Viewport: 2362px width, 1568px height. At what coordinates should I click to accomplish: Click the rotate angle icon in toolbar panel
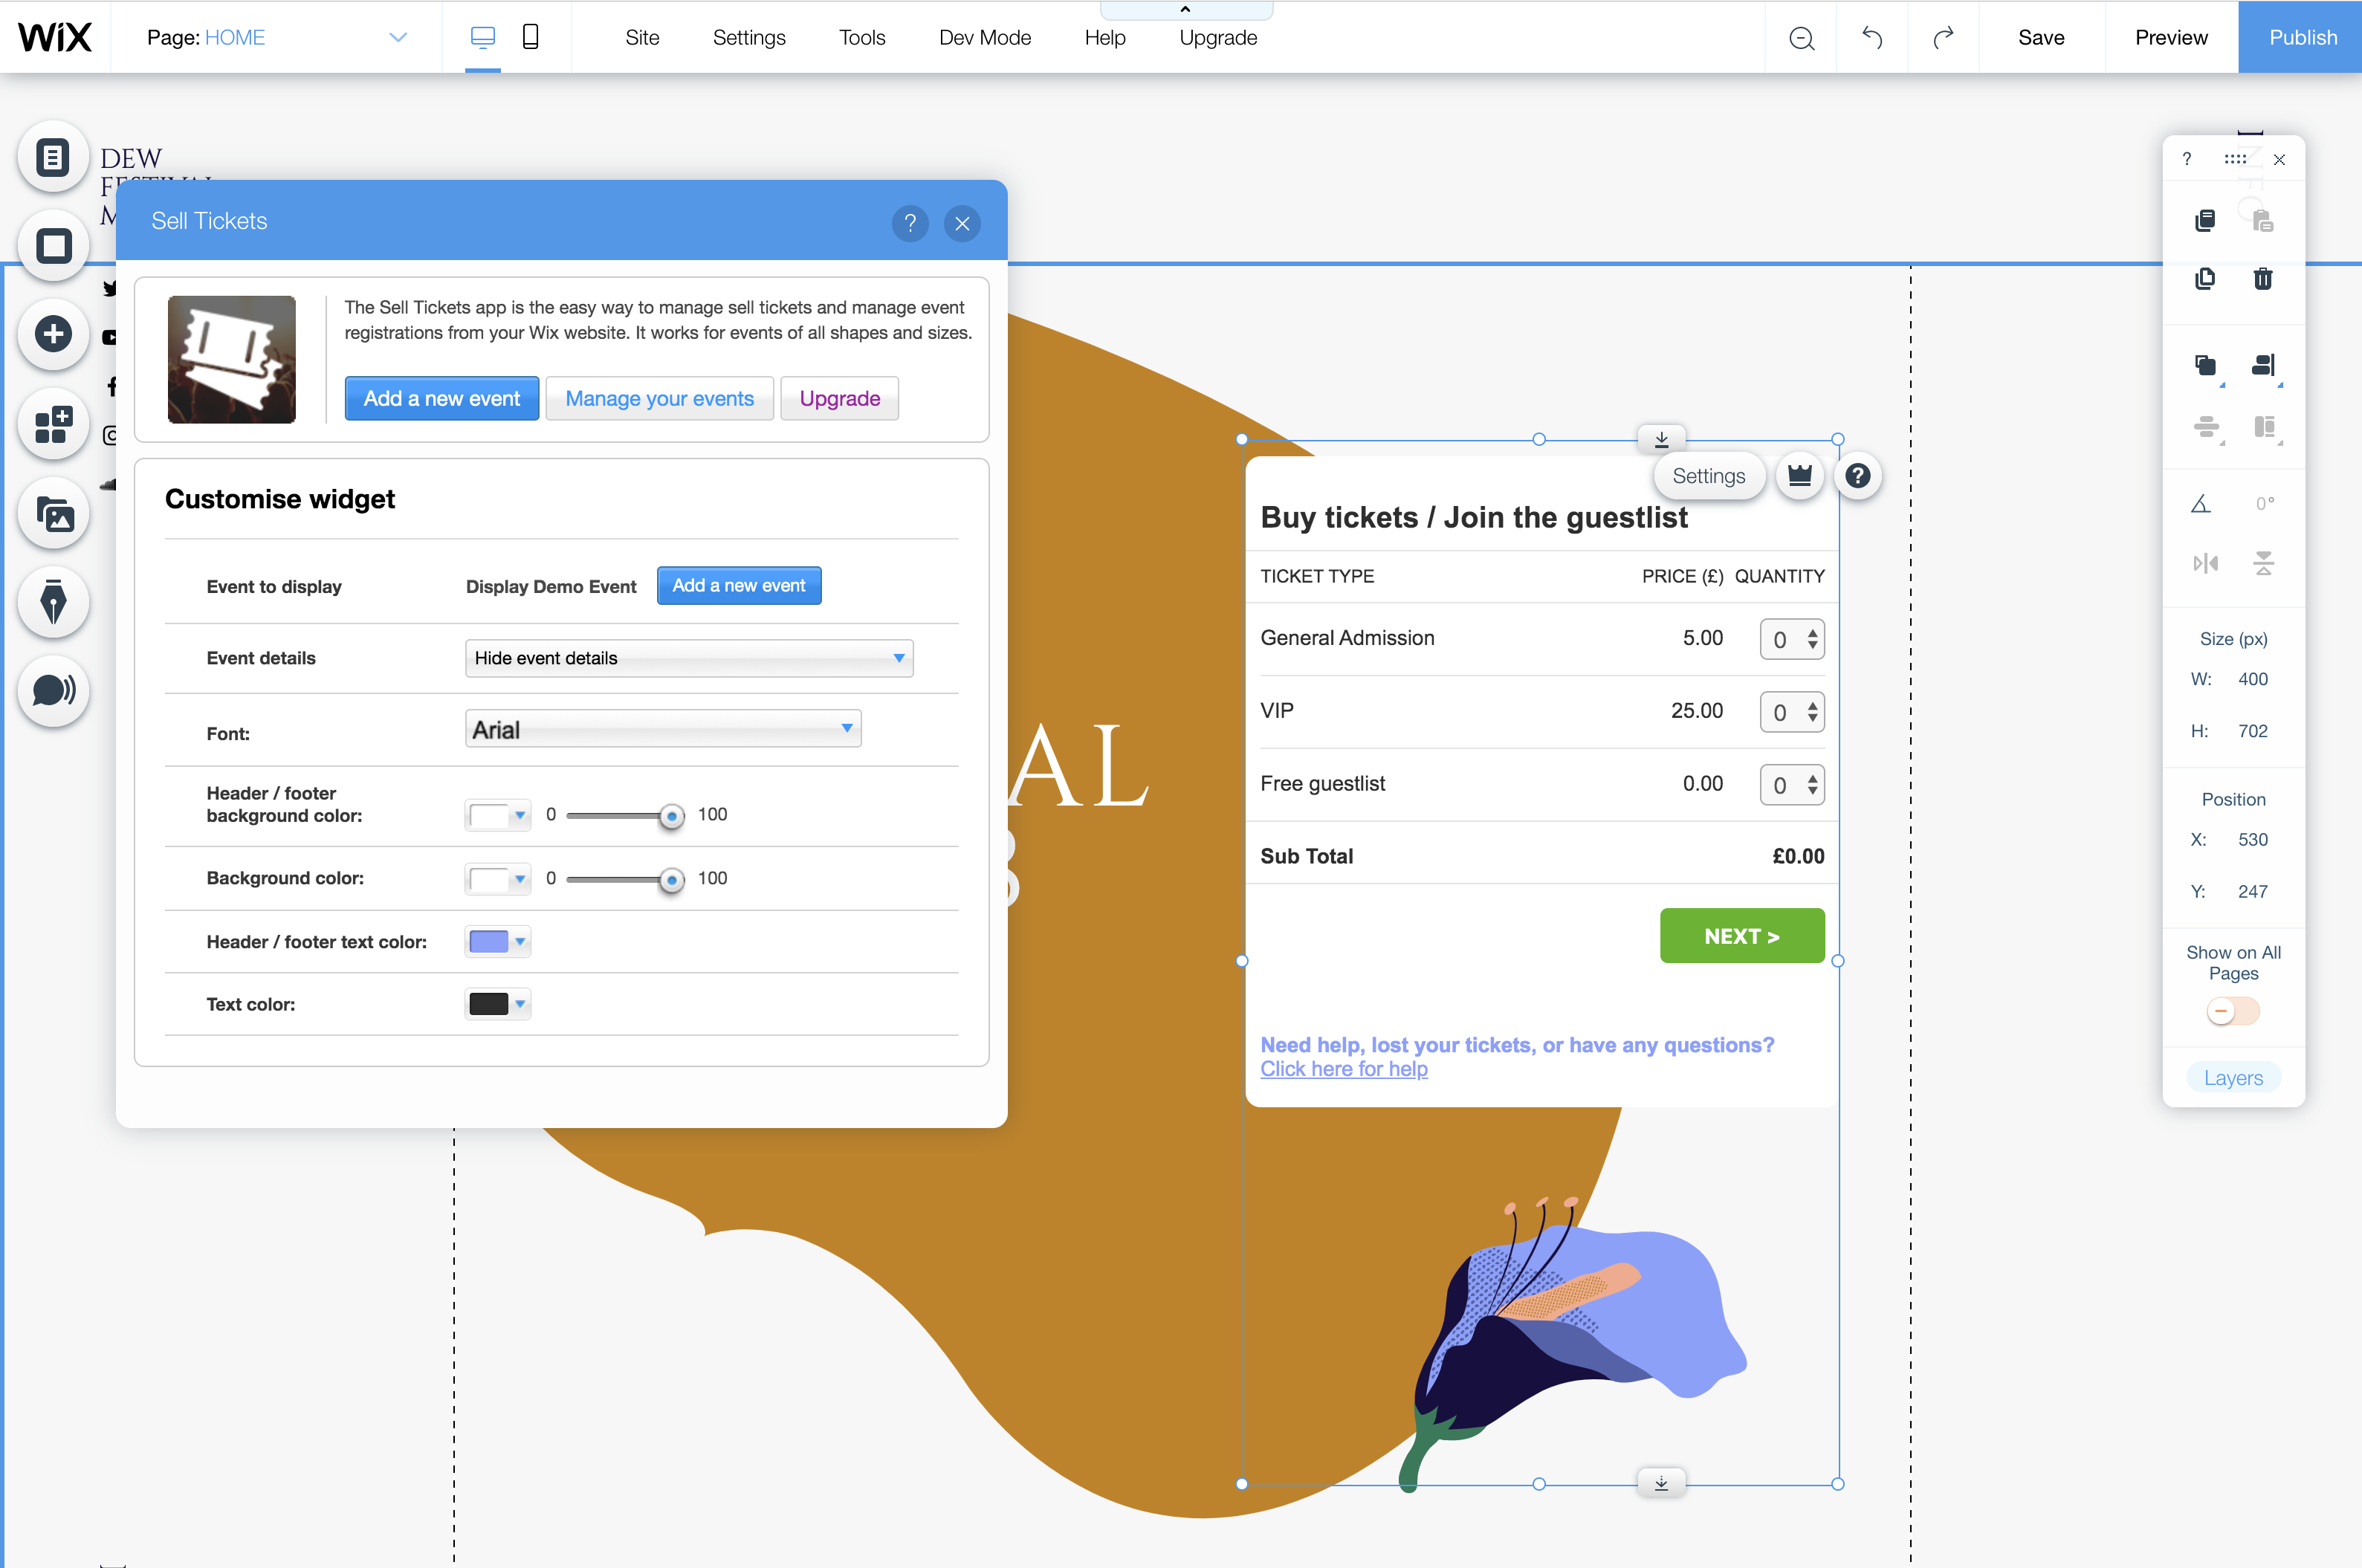(2201, 504)
